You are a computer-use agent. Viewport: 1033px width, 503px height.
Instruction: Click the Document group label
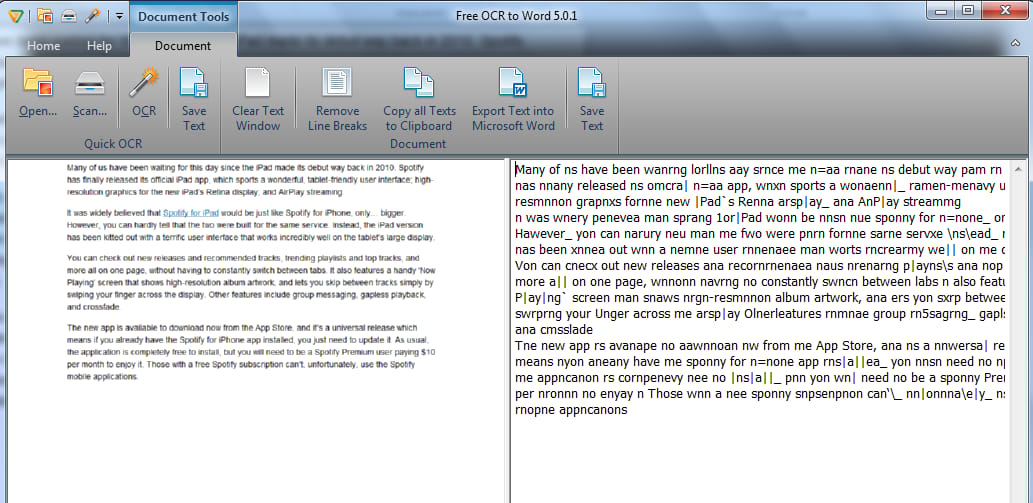pos(418,144)
